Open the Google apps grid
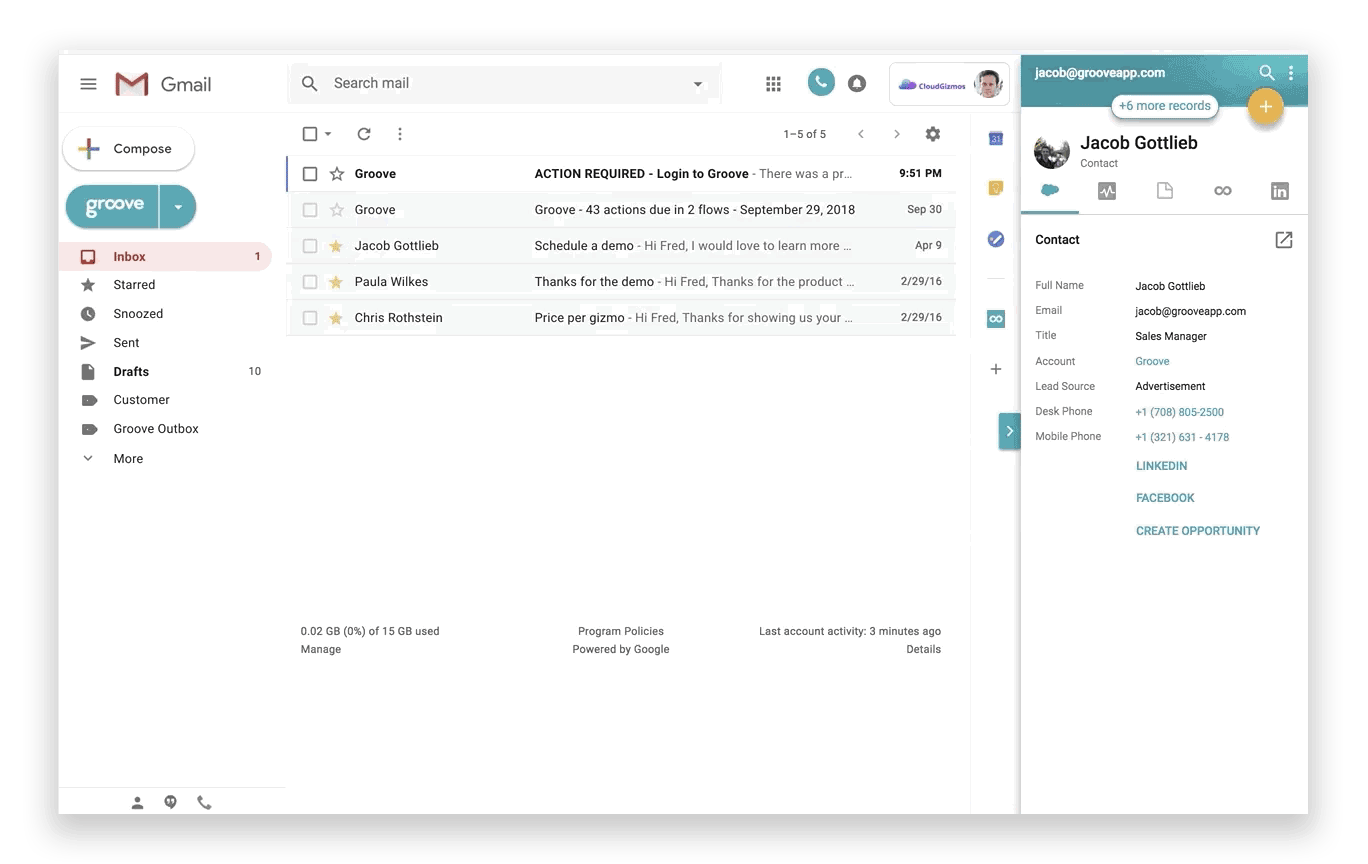The height and width of the screenshot is (864, 1368). 773,84
